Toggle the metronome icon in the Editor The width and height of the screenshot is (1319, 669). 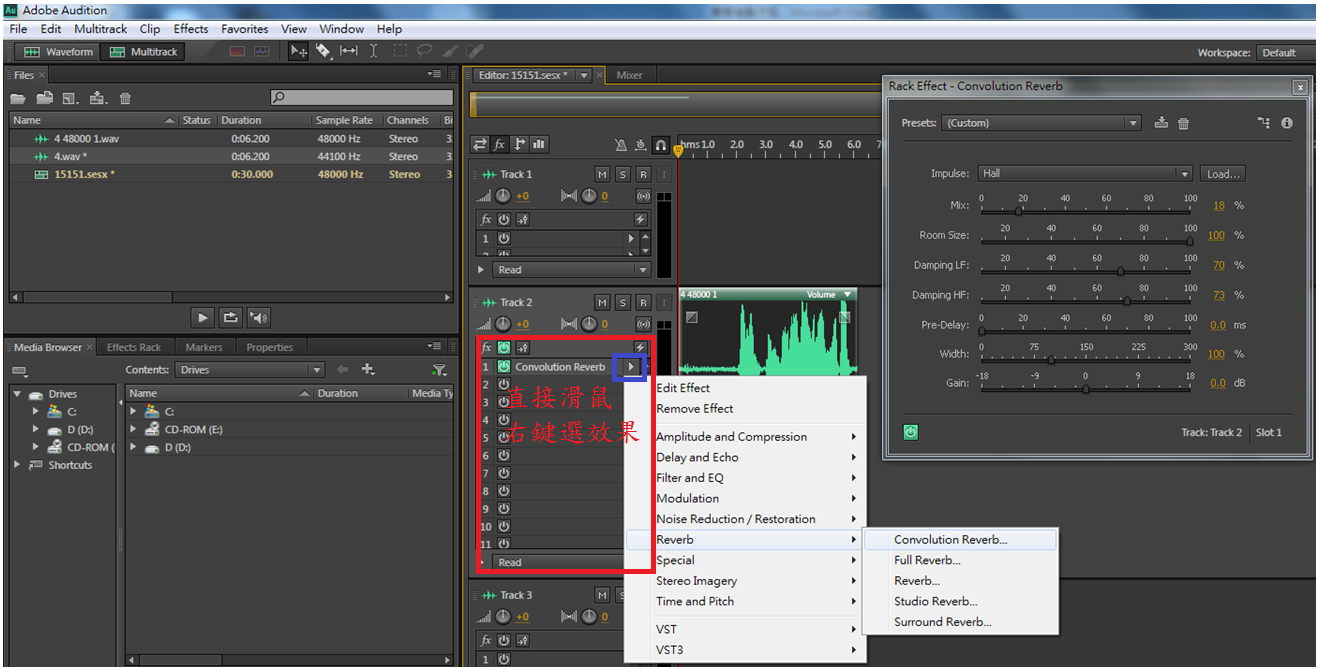click(x=620, y=146)
